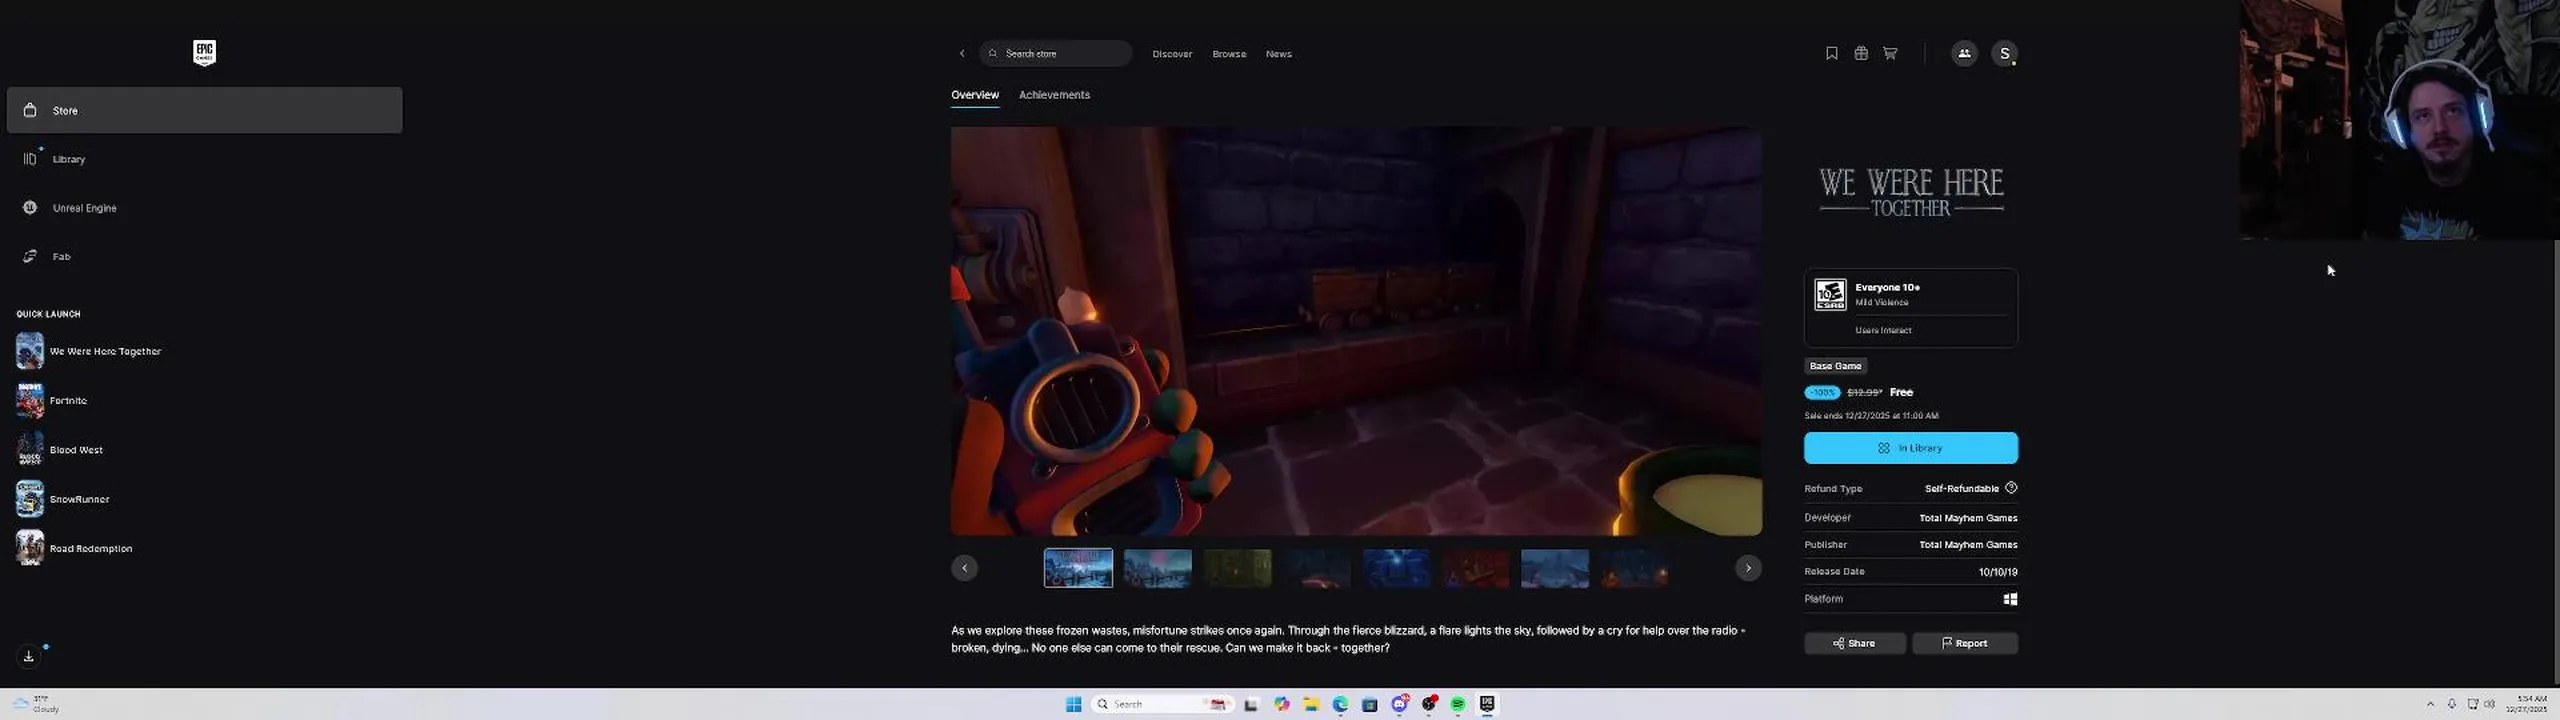Viewport: 2560px width, 720px height.
Task: Open the downloads icon at sidebar bottom
Action: [x=29, y=656]
